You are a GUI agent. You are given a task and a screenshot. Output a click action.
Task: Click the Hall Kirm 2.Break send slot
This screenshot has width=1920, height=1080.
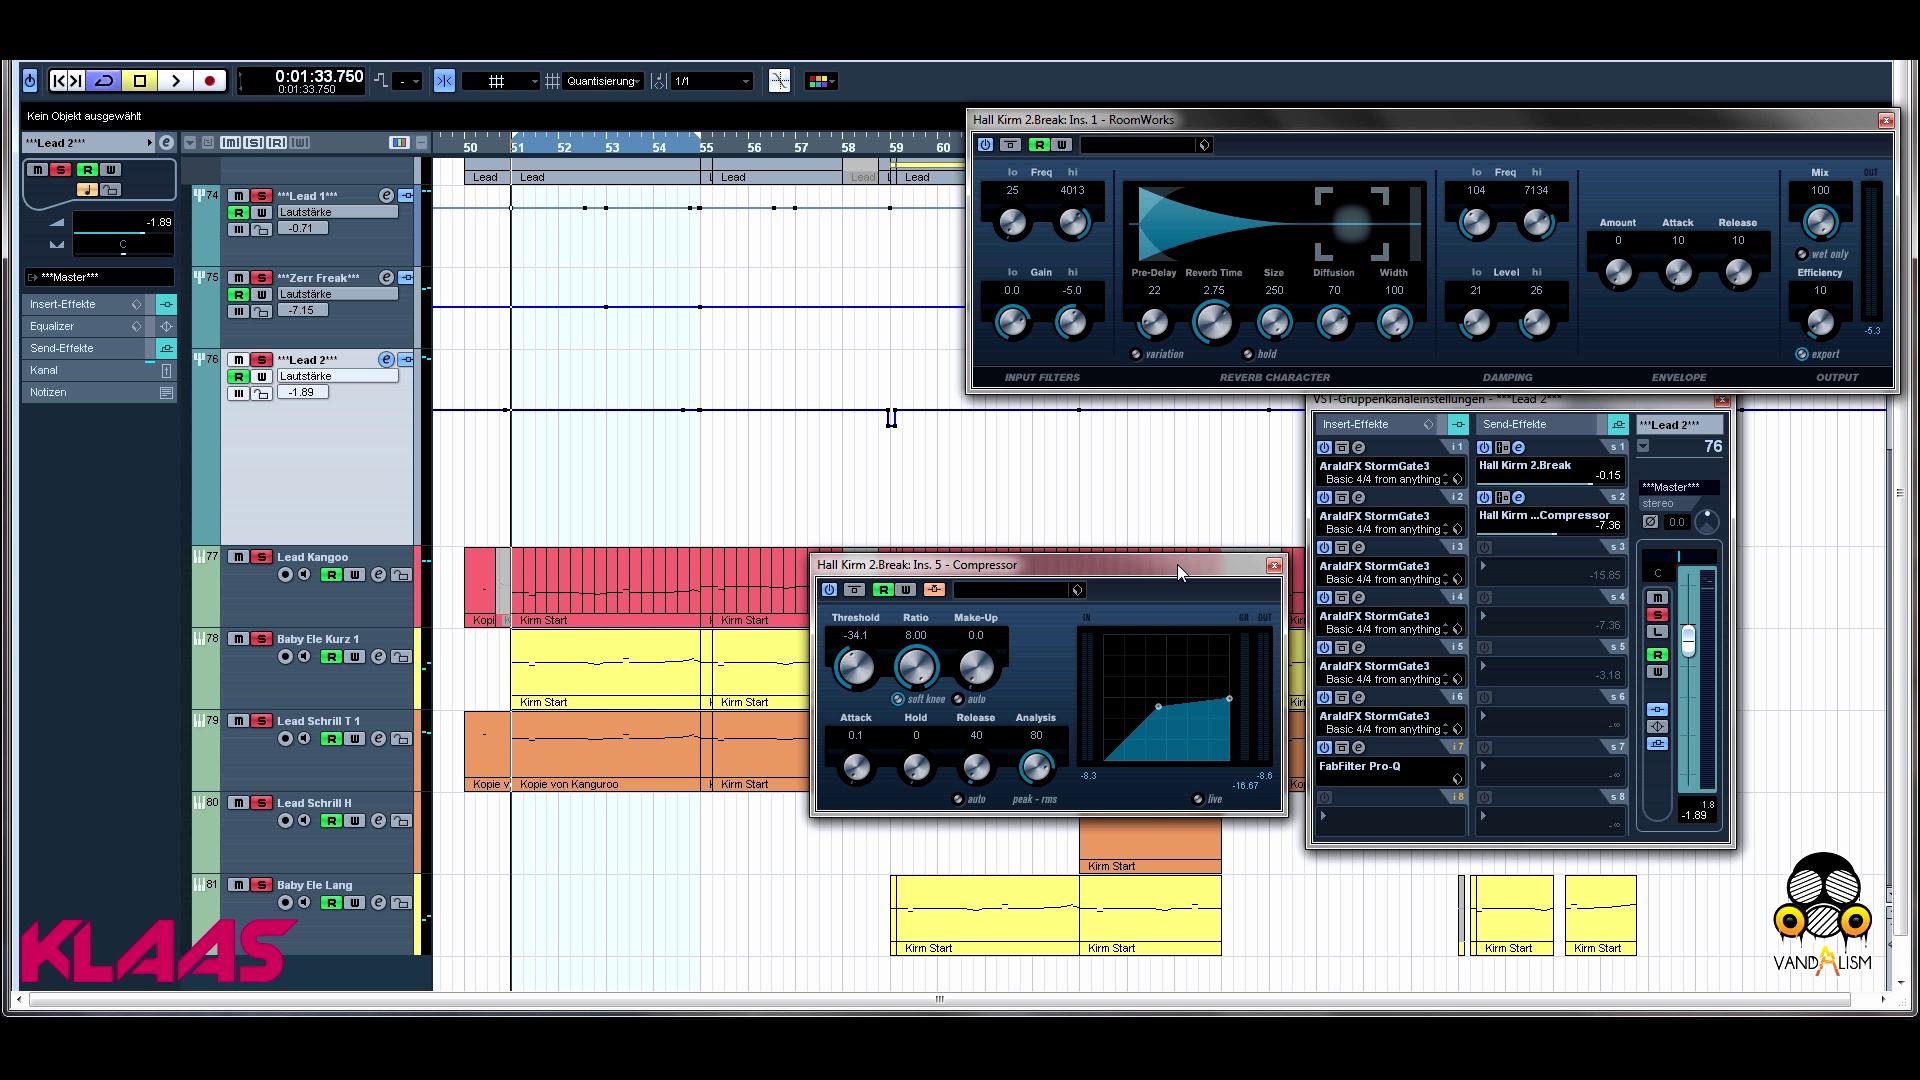coord(1551,472)
